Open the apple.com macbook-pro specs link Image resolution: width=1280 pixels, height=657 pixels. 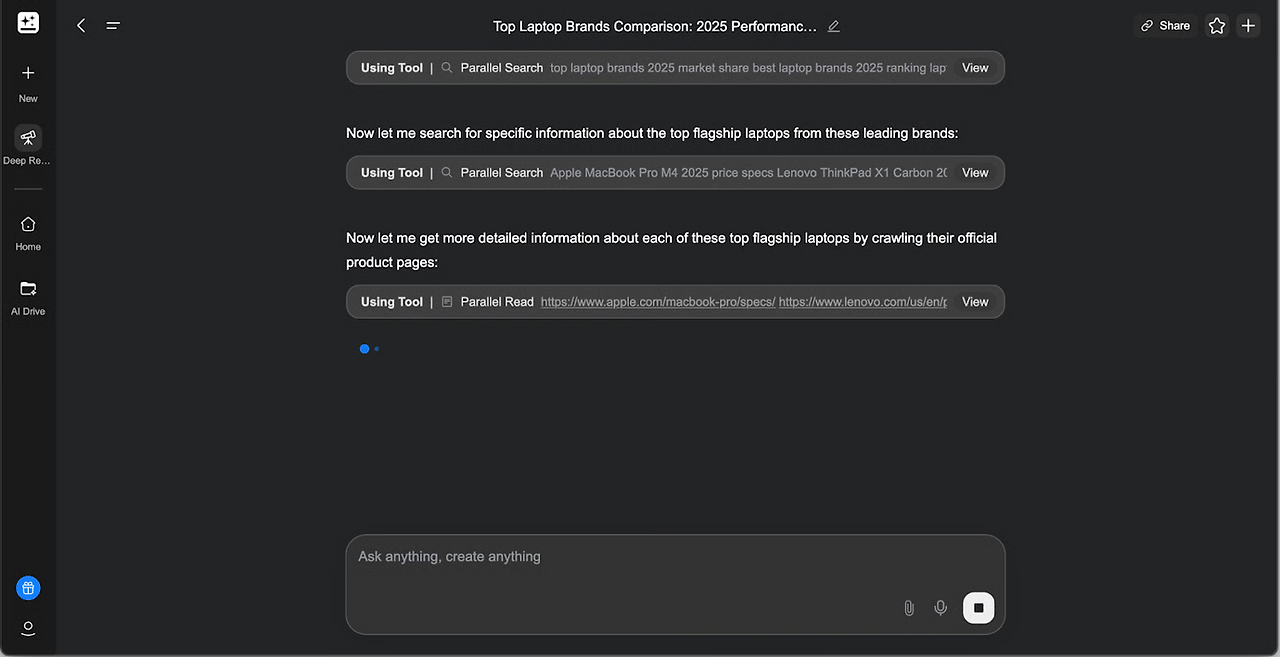658,301
